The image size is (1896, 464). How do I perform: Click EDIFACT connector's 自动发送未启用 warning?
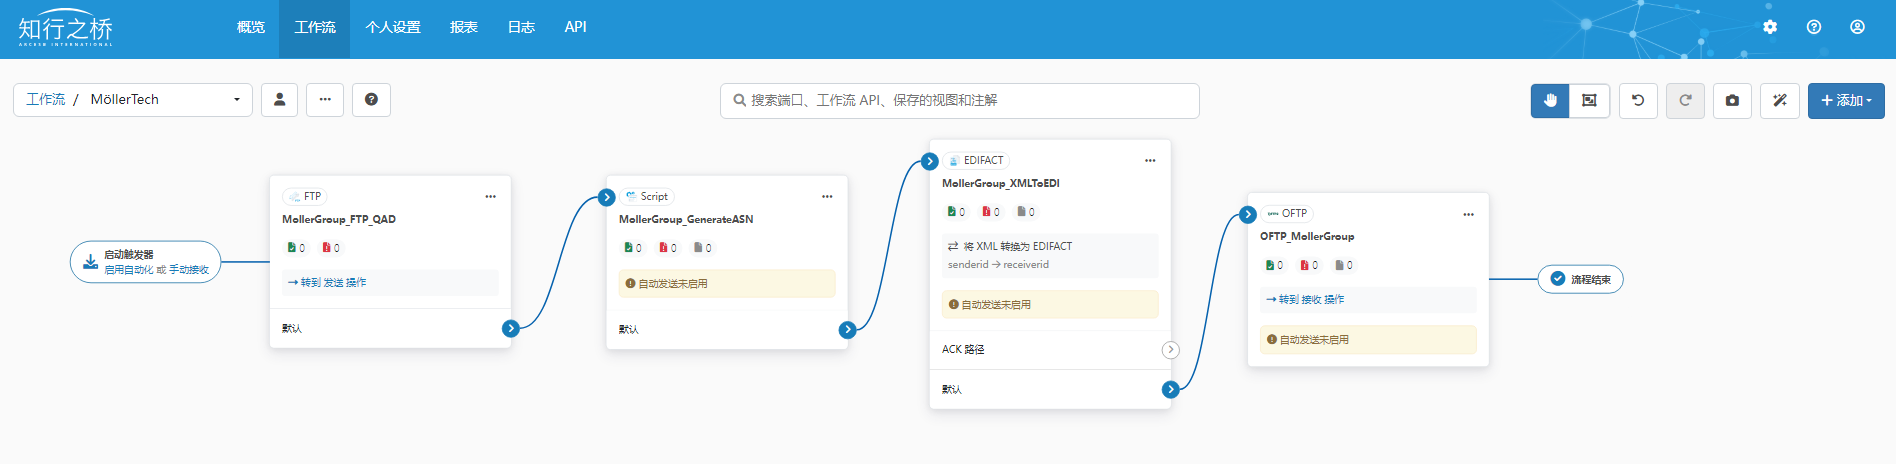tap(1050, 304)
